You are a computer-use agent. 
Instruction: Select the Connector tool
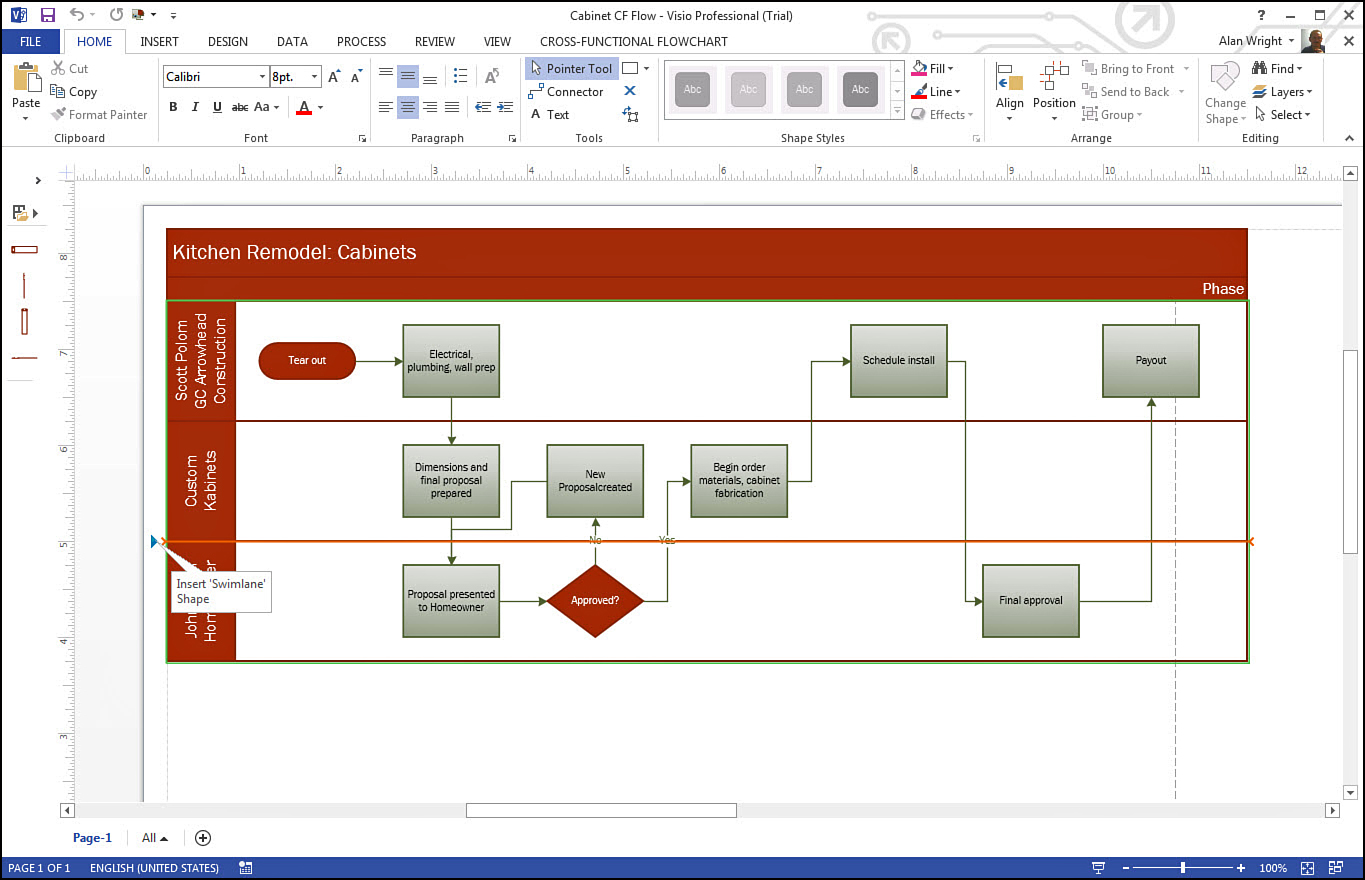coord(566,92)
